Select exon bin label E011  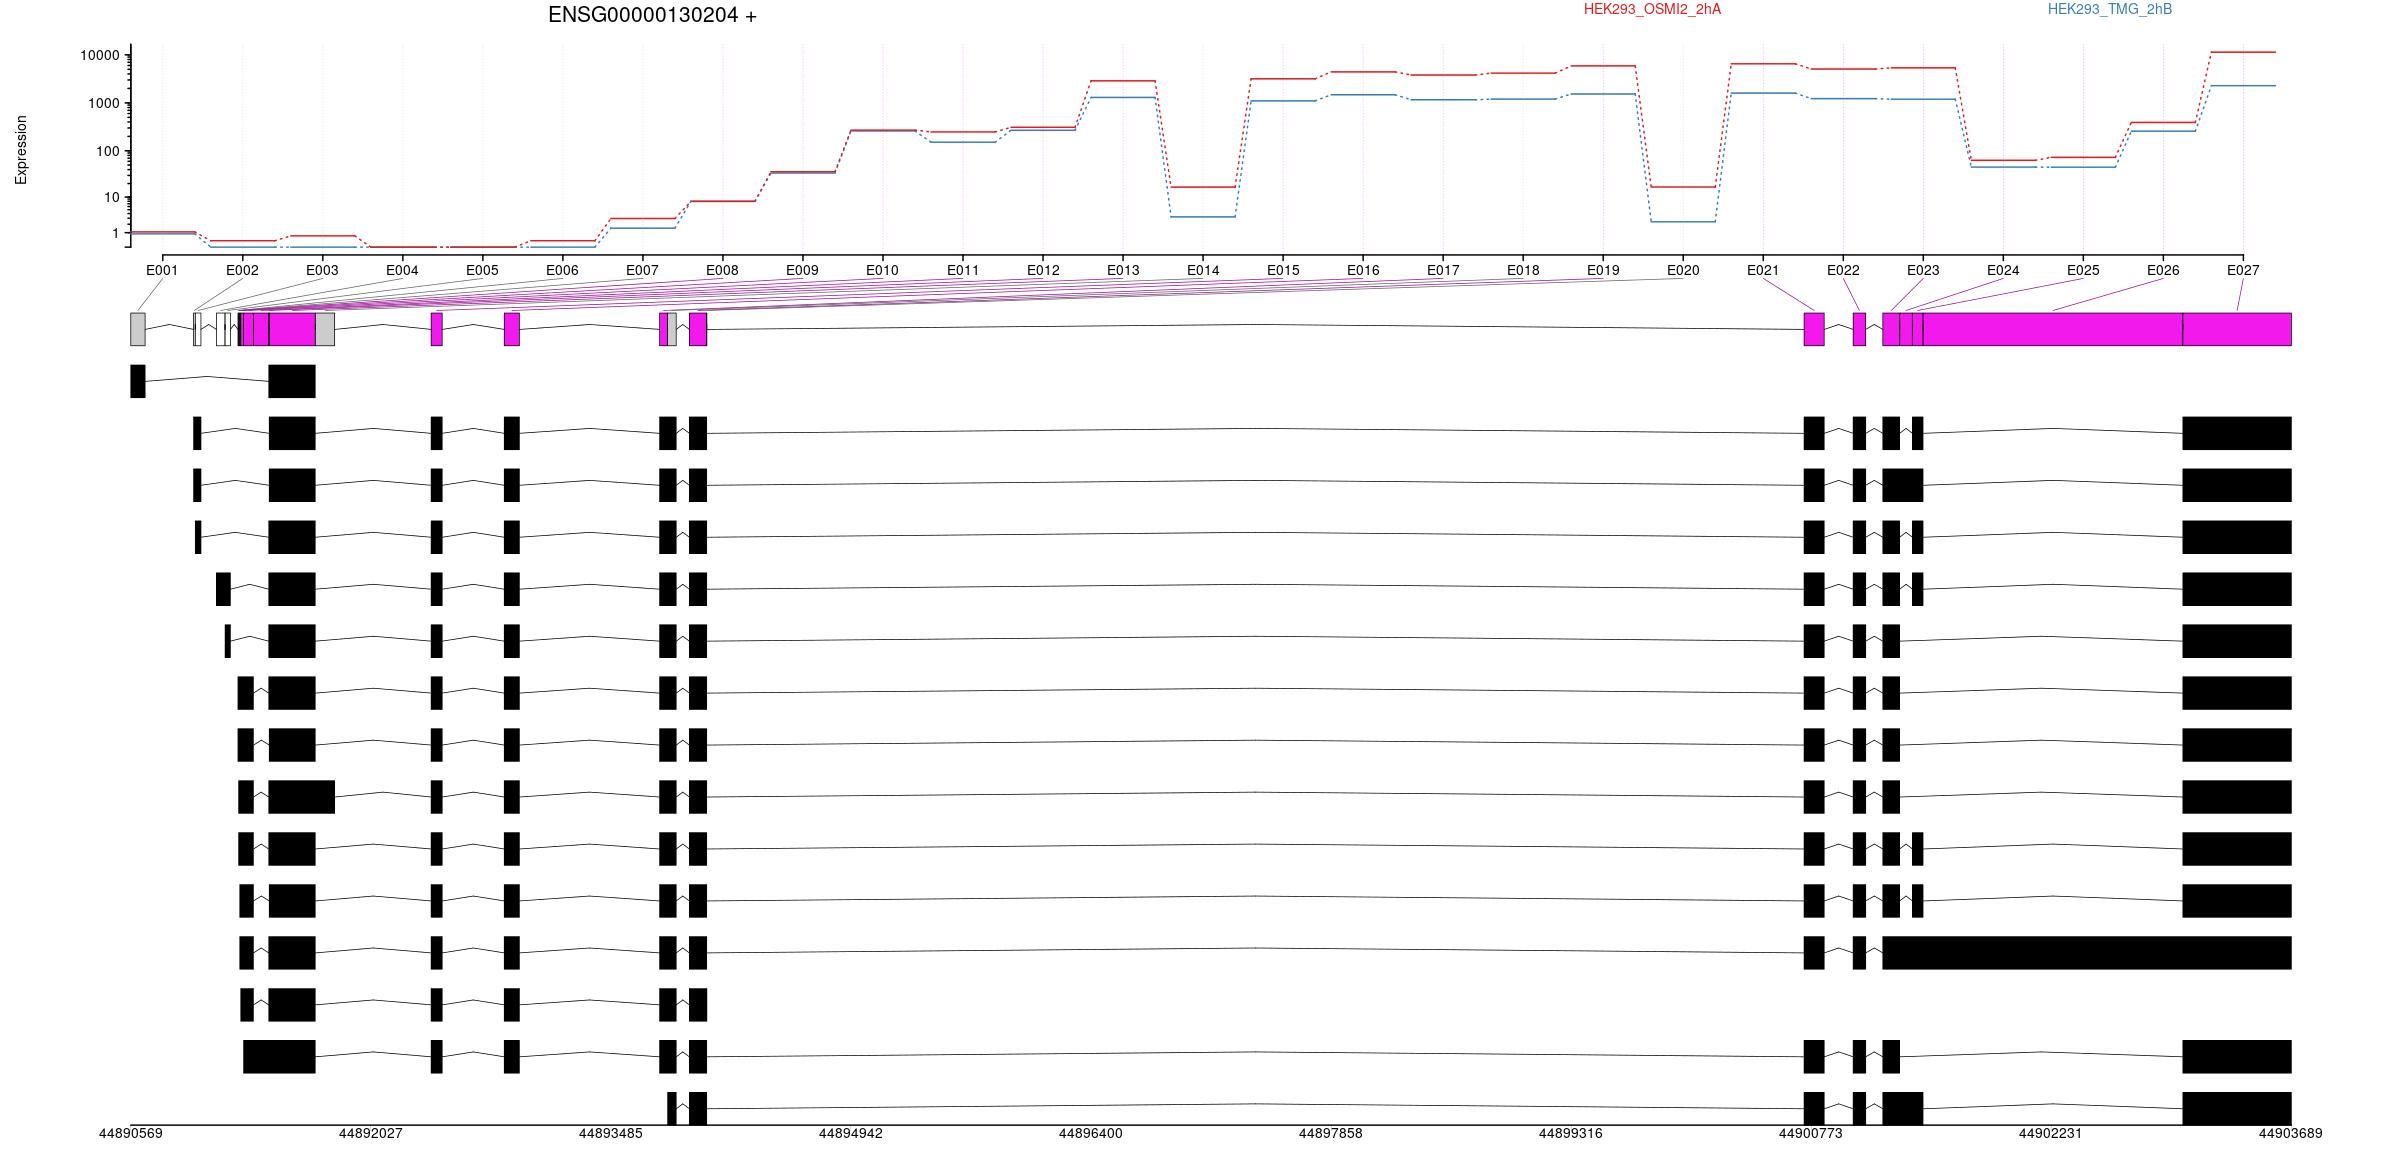pyautogui.click(x=963, y=270)
